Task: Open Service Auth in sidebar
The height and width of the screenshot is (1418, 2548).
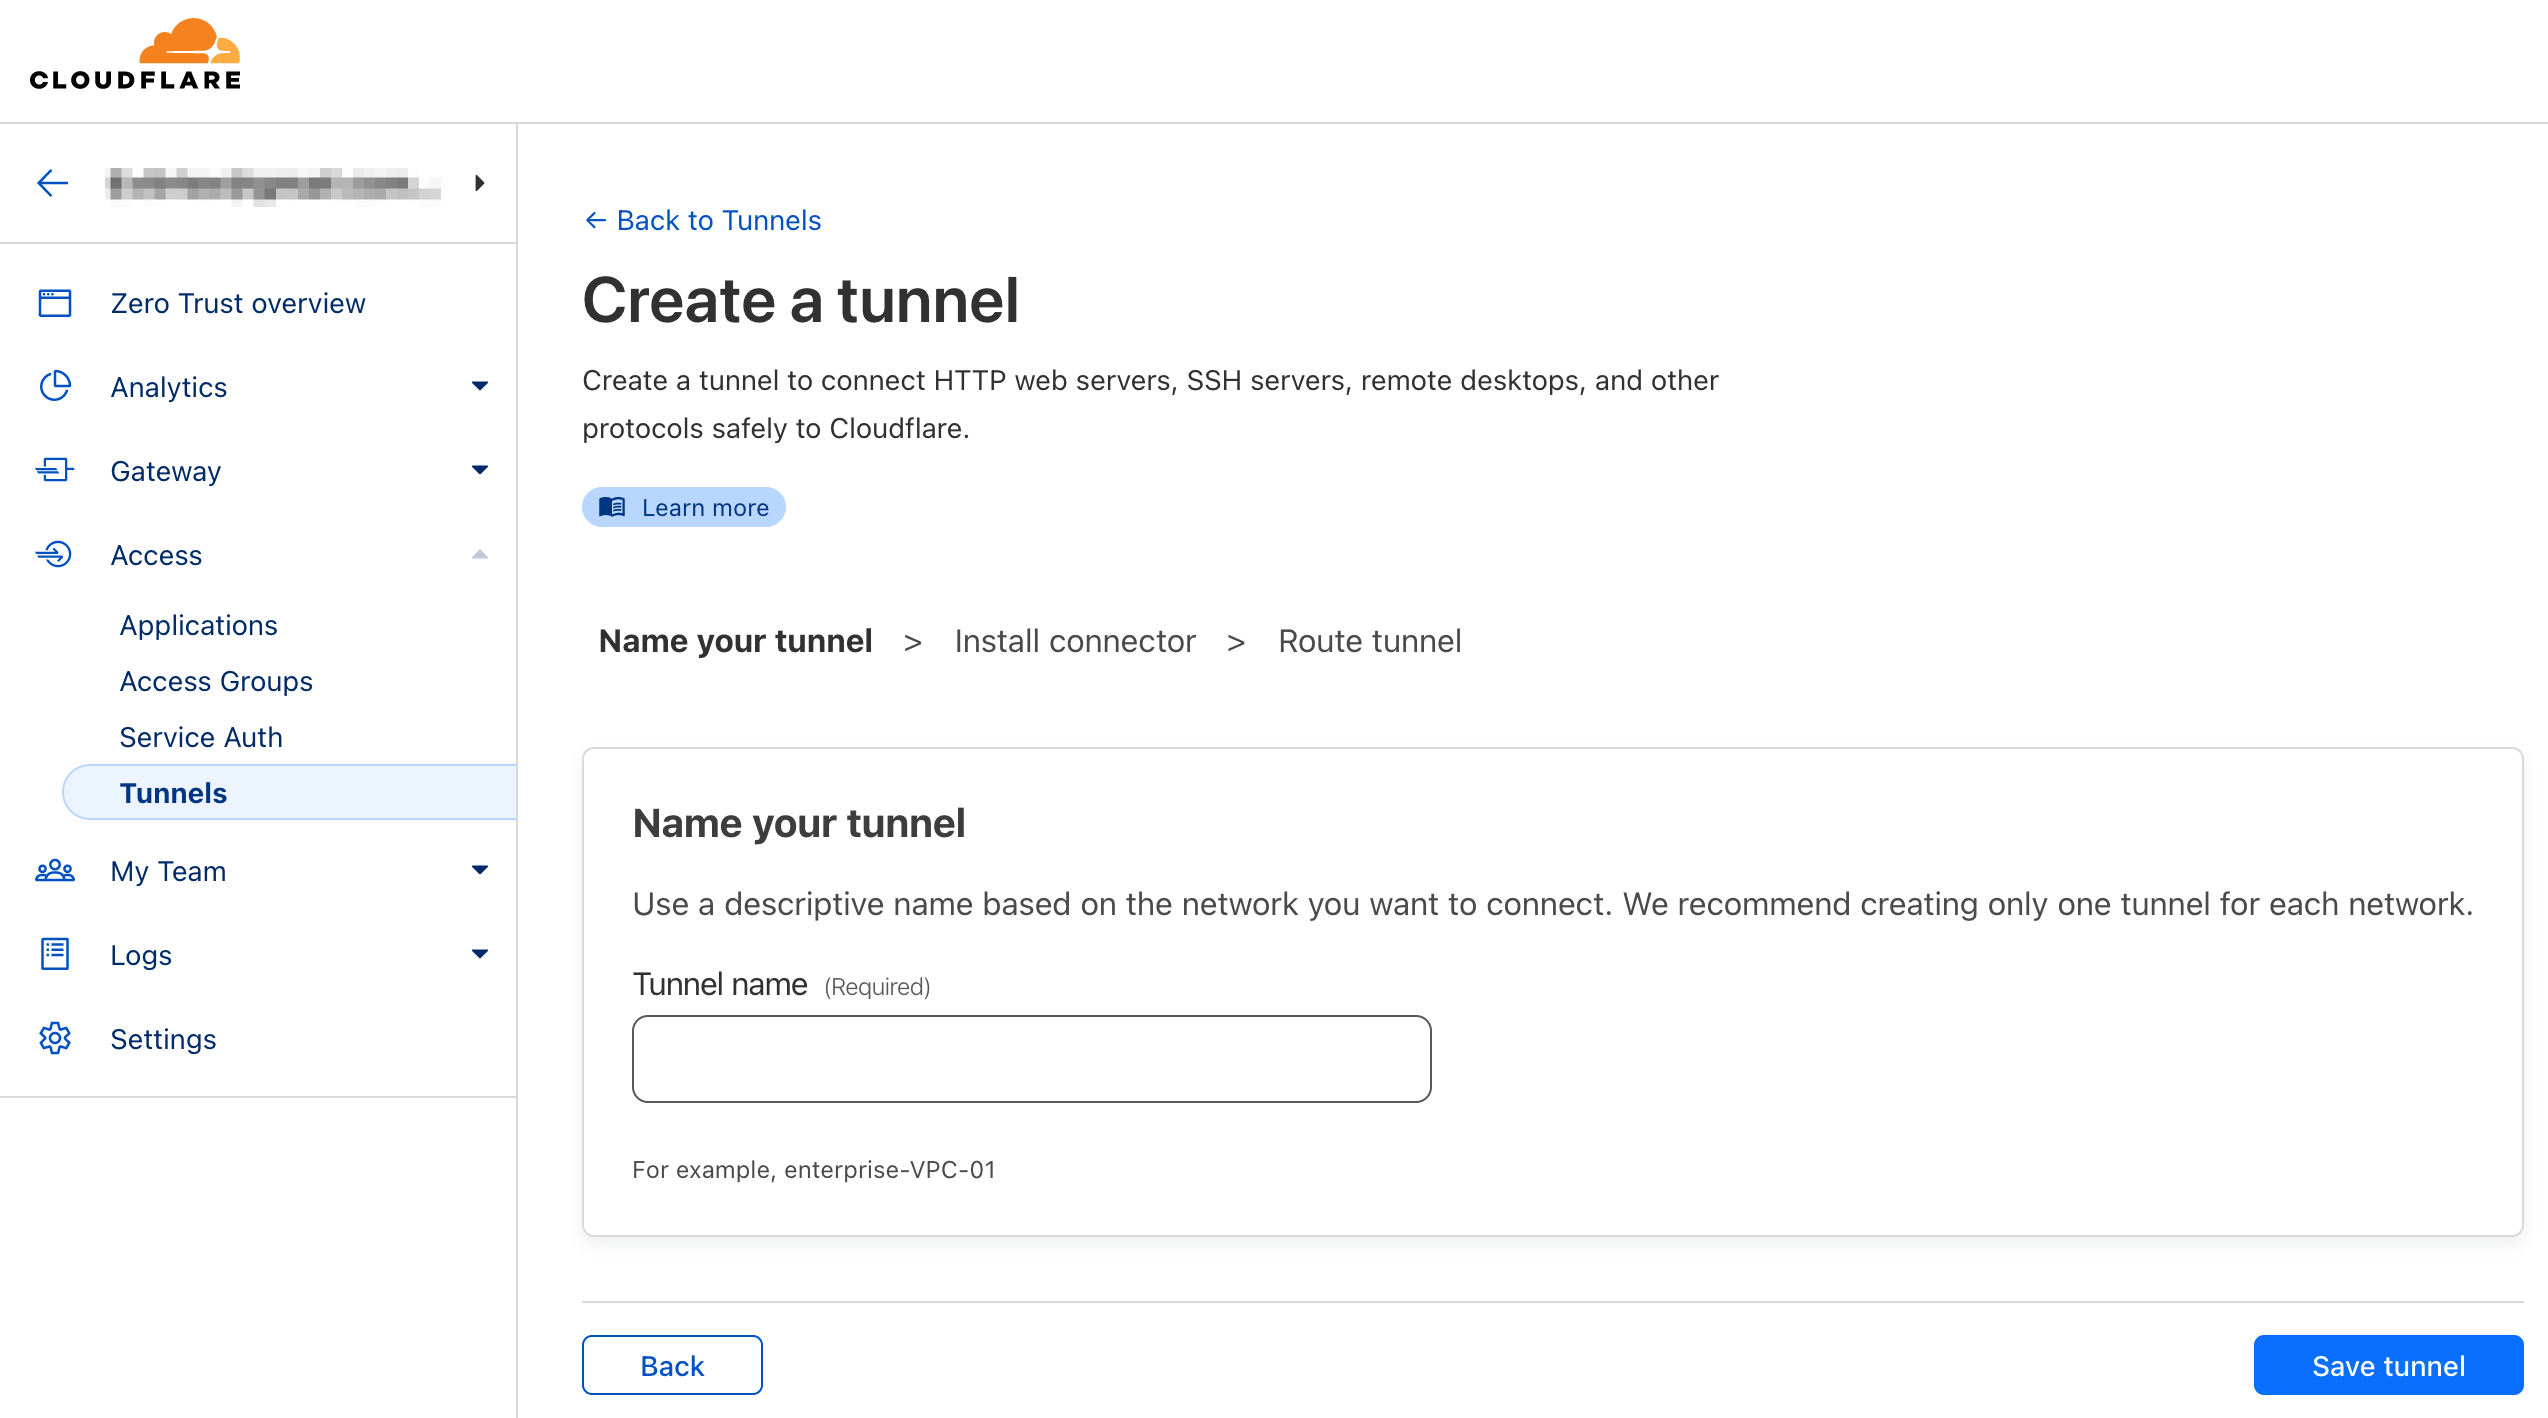Action: click(x=201, y=737)
